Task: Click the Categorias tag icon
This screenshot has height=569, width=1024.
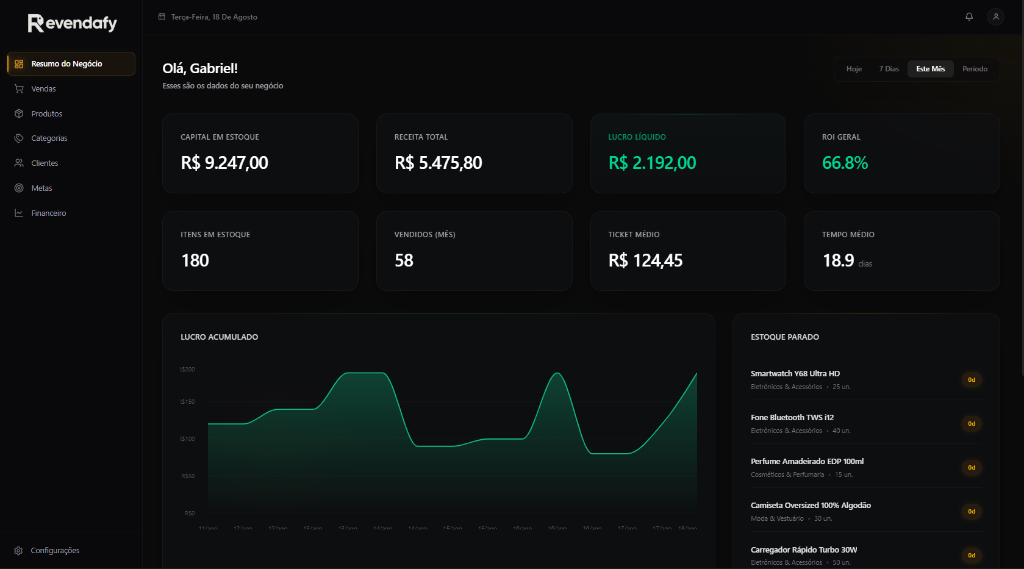Action: [x=19, y=138]
